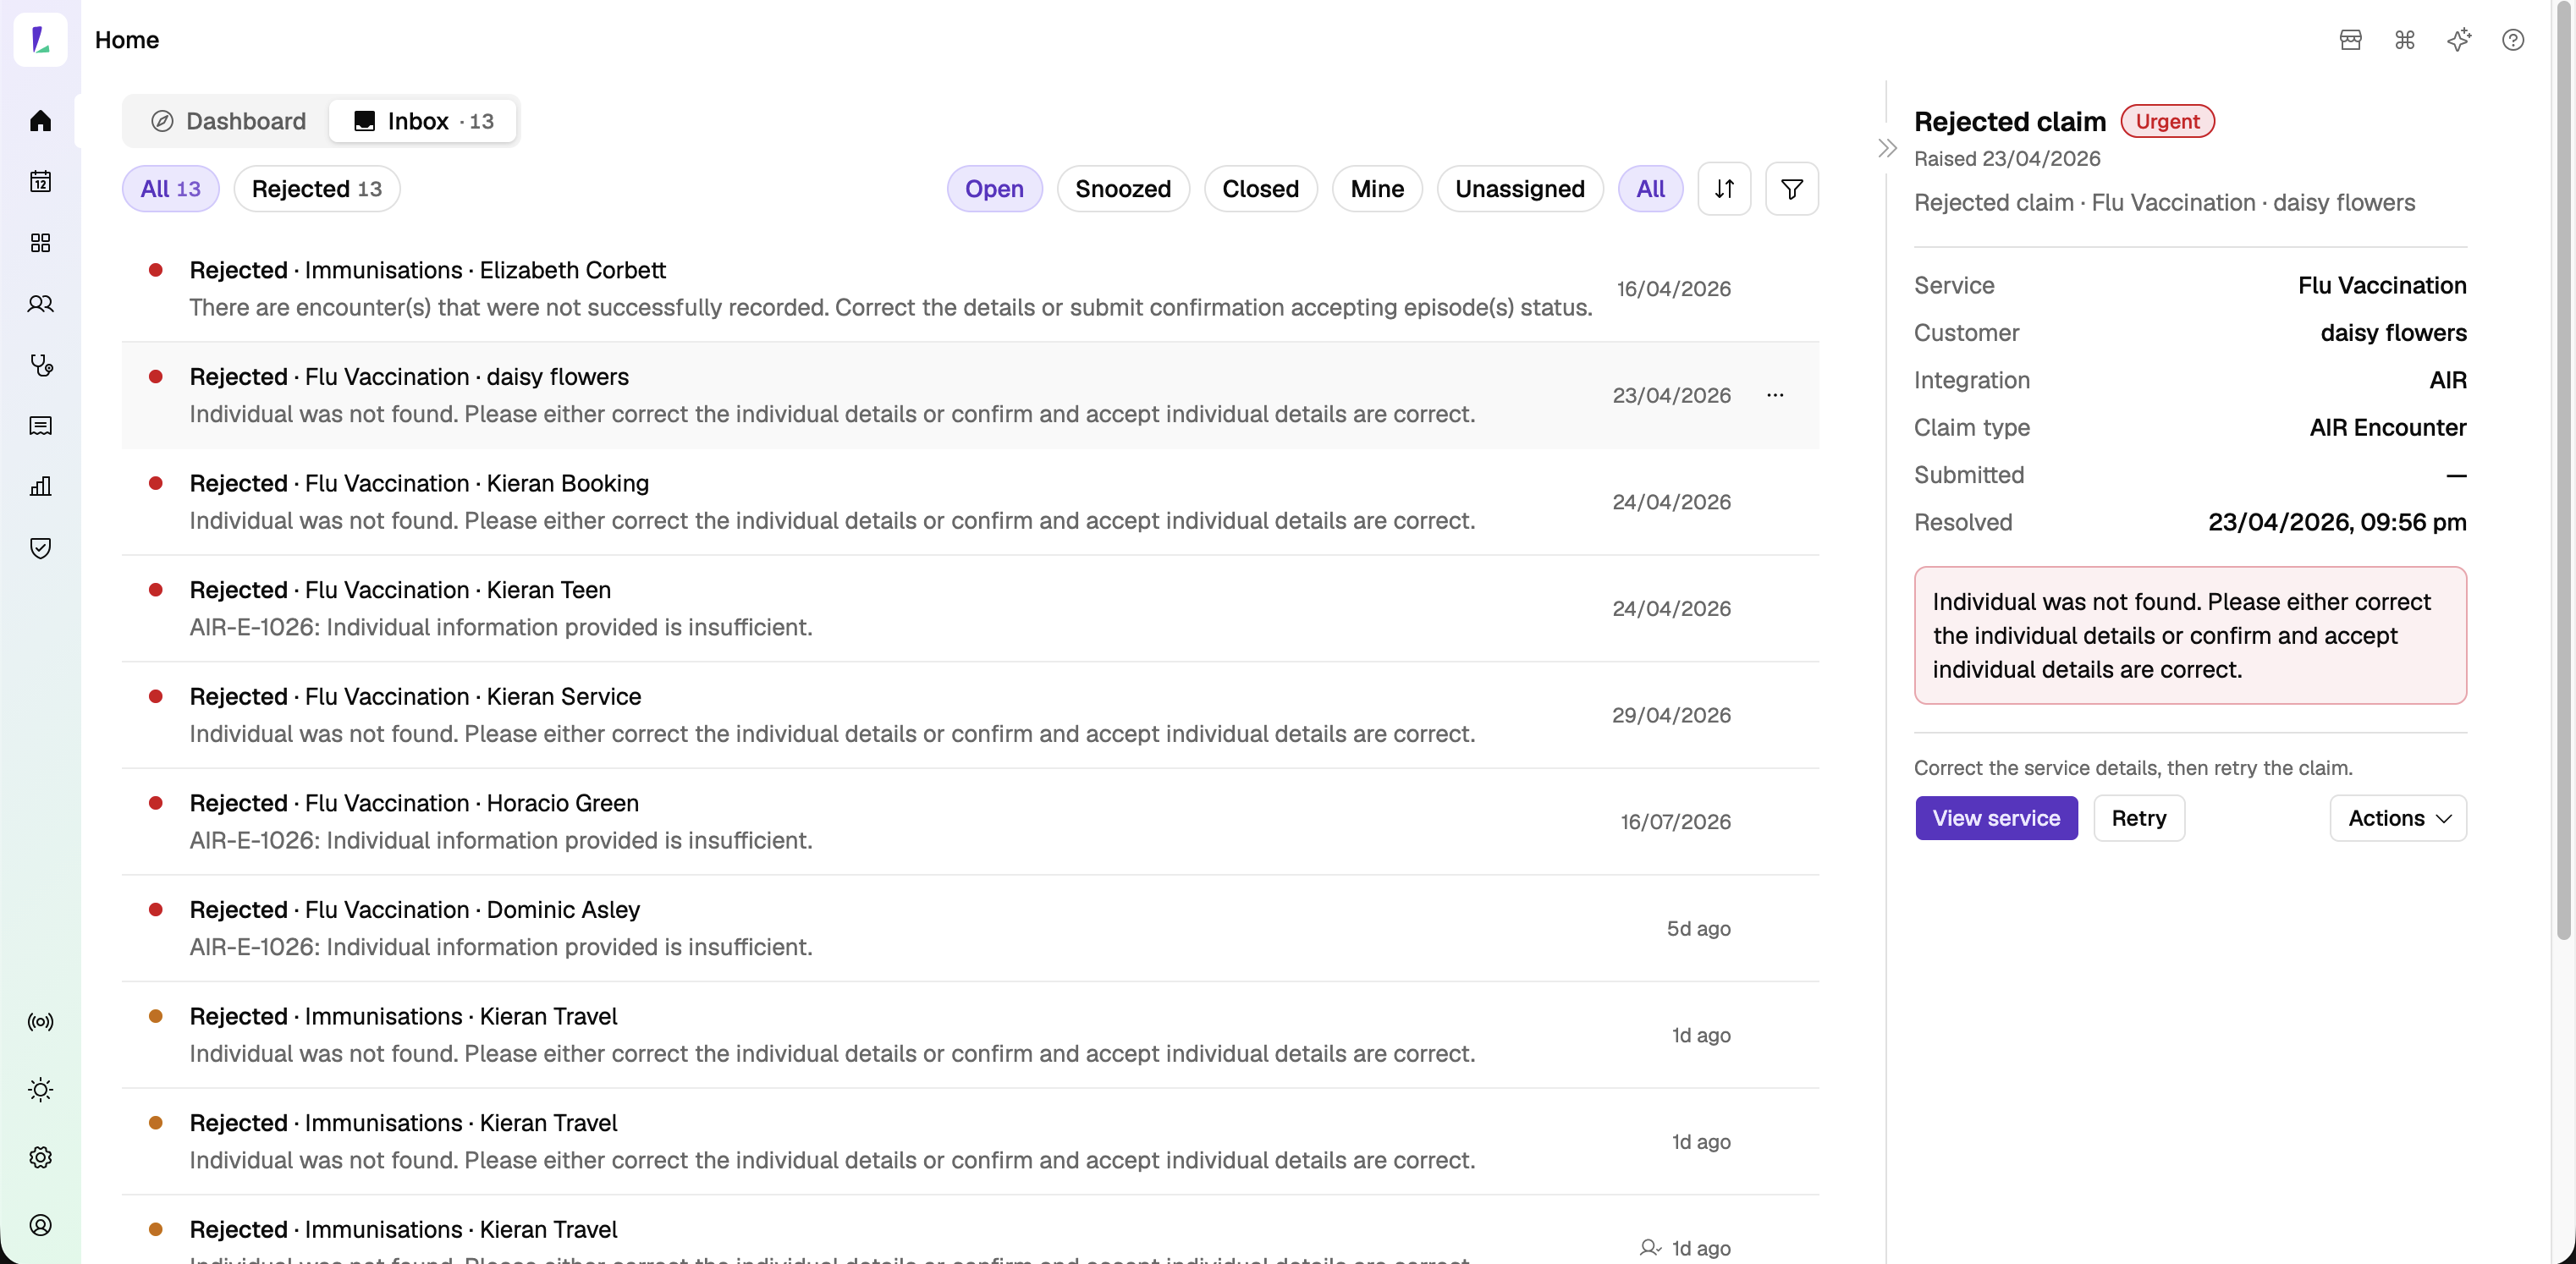Open the Home sidebar icon

pyautogui.click(x=40, y=121)
